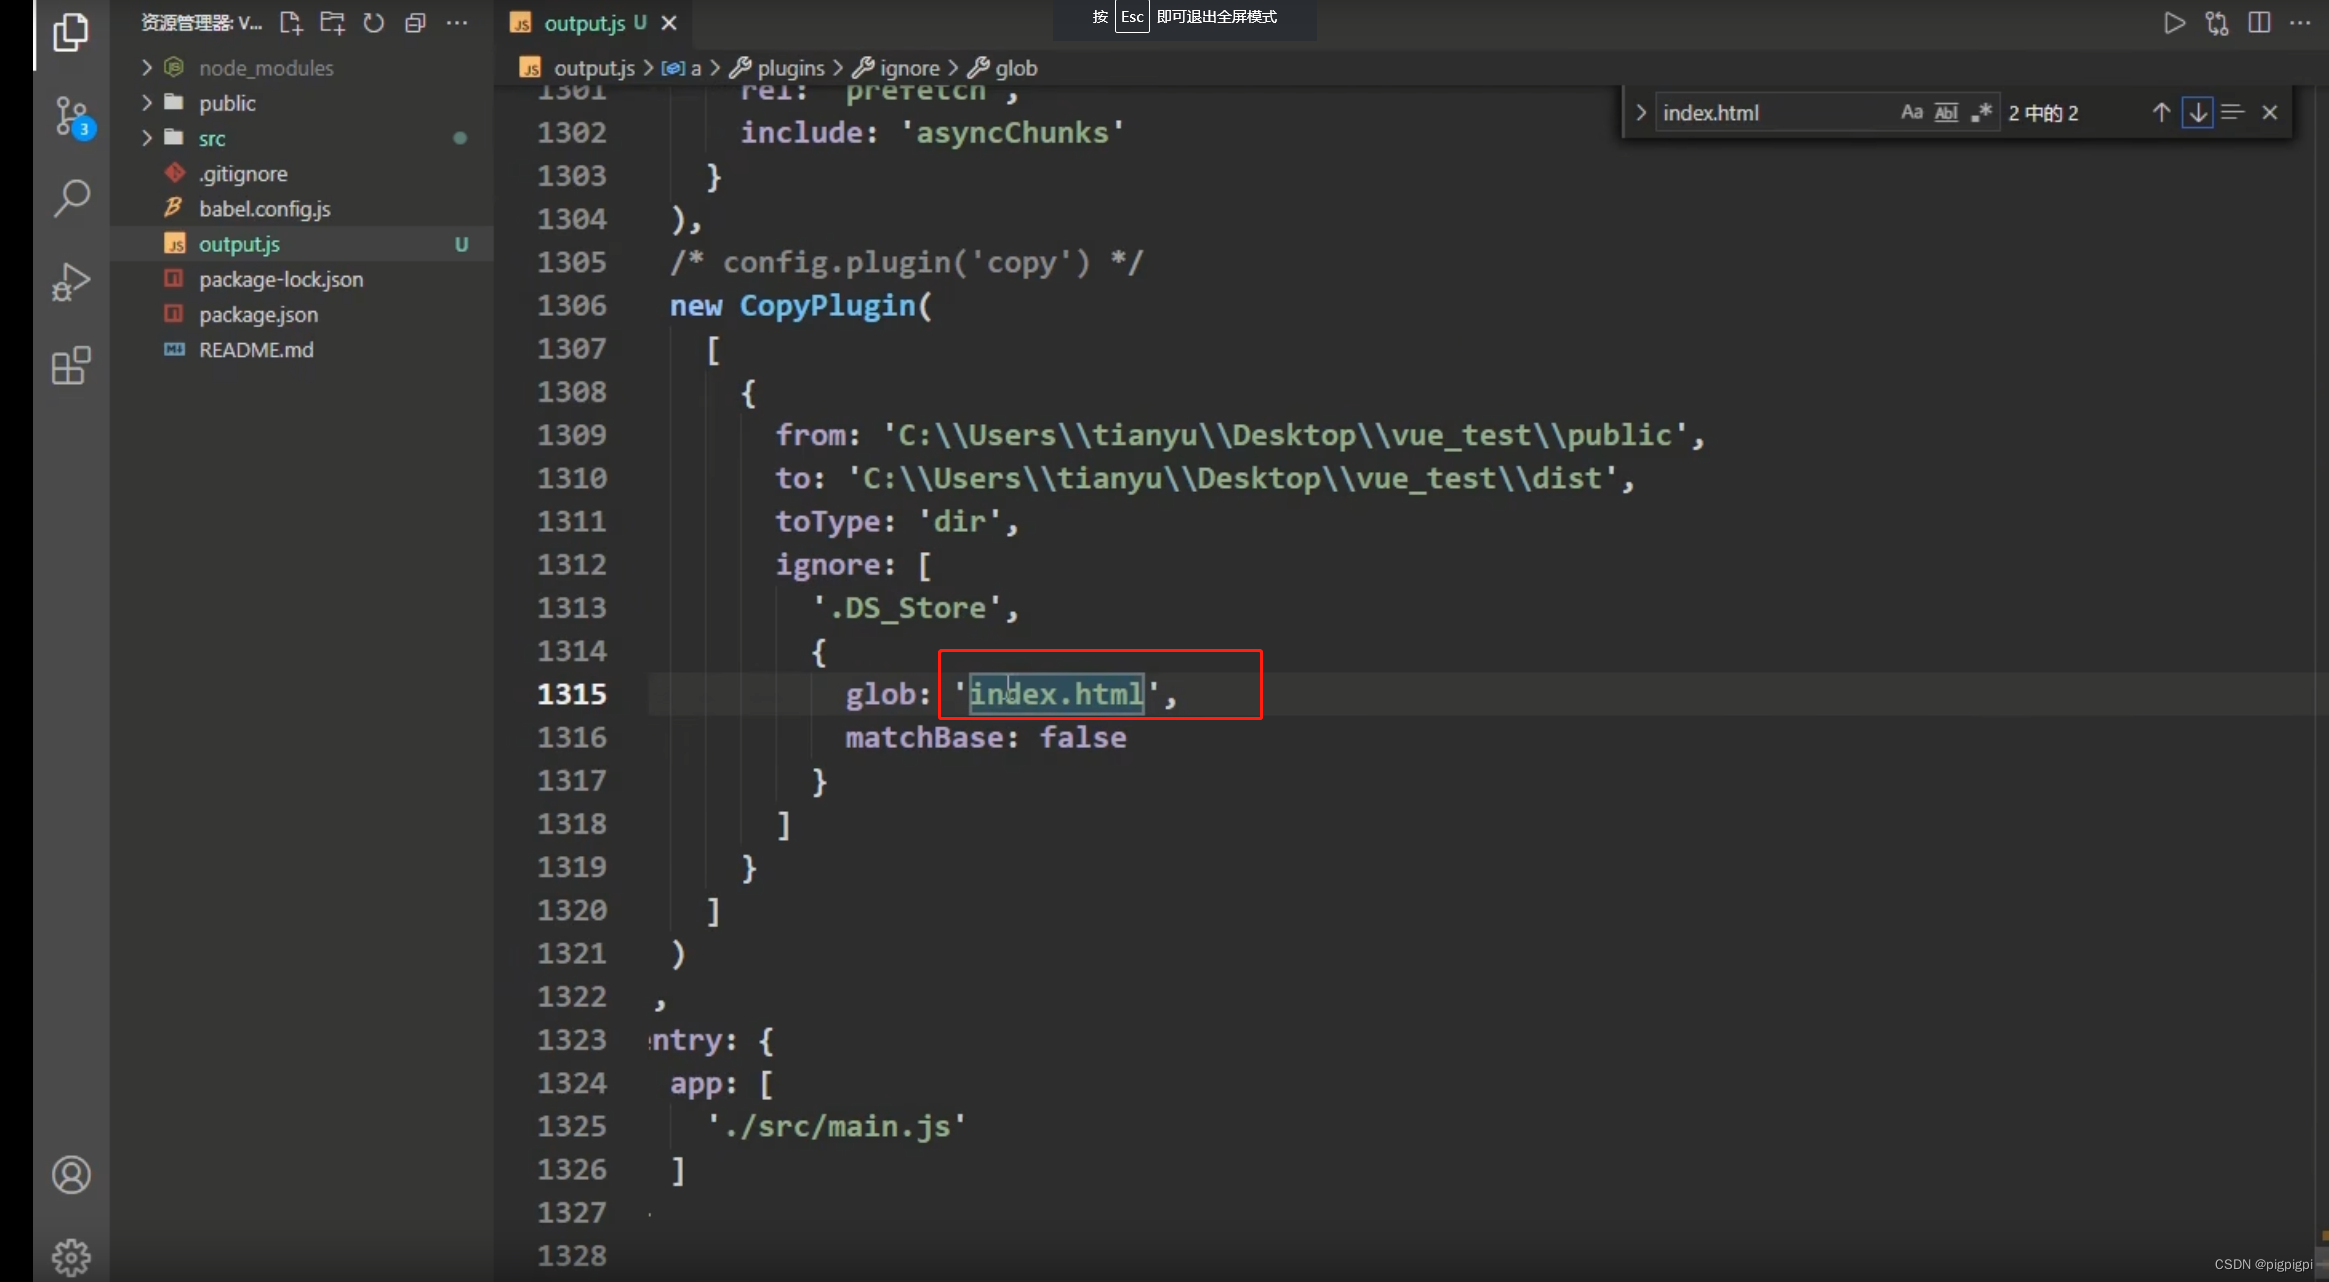Expand the src folder
The width and height of the screenshot is (2329, 1282).
coord(146,138)
